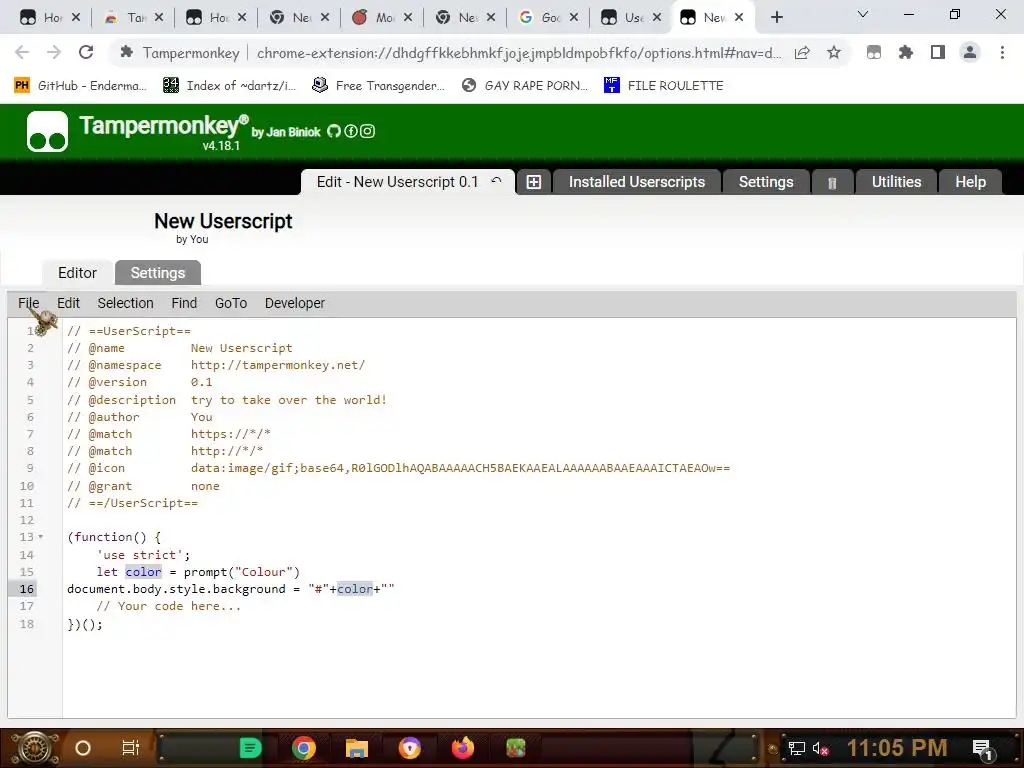1024x768 pixels.
Task: Click the '// Your code here...' comment
Action: tap(168, 605)
